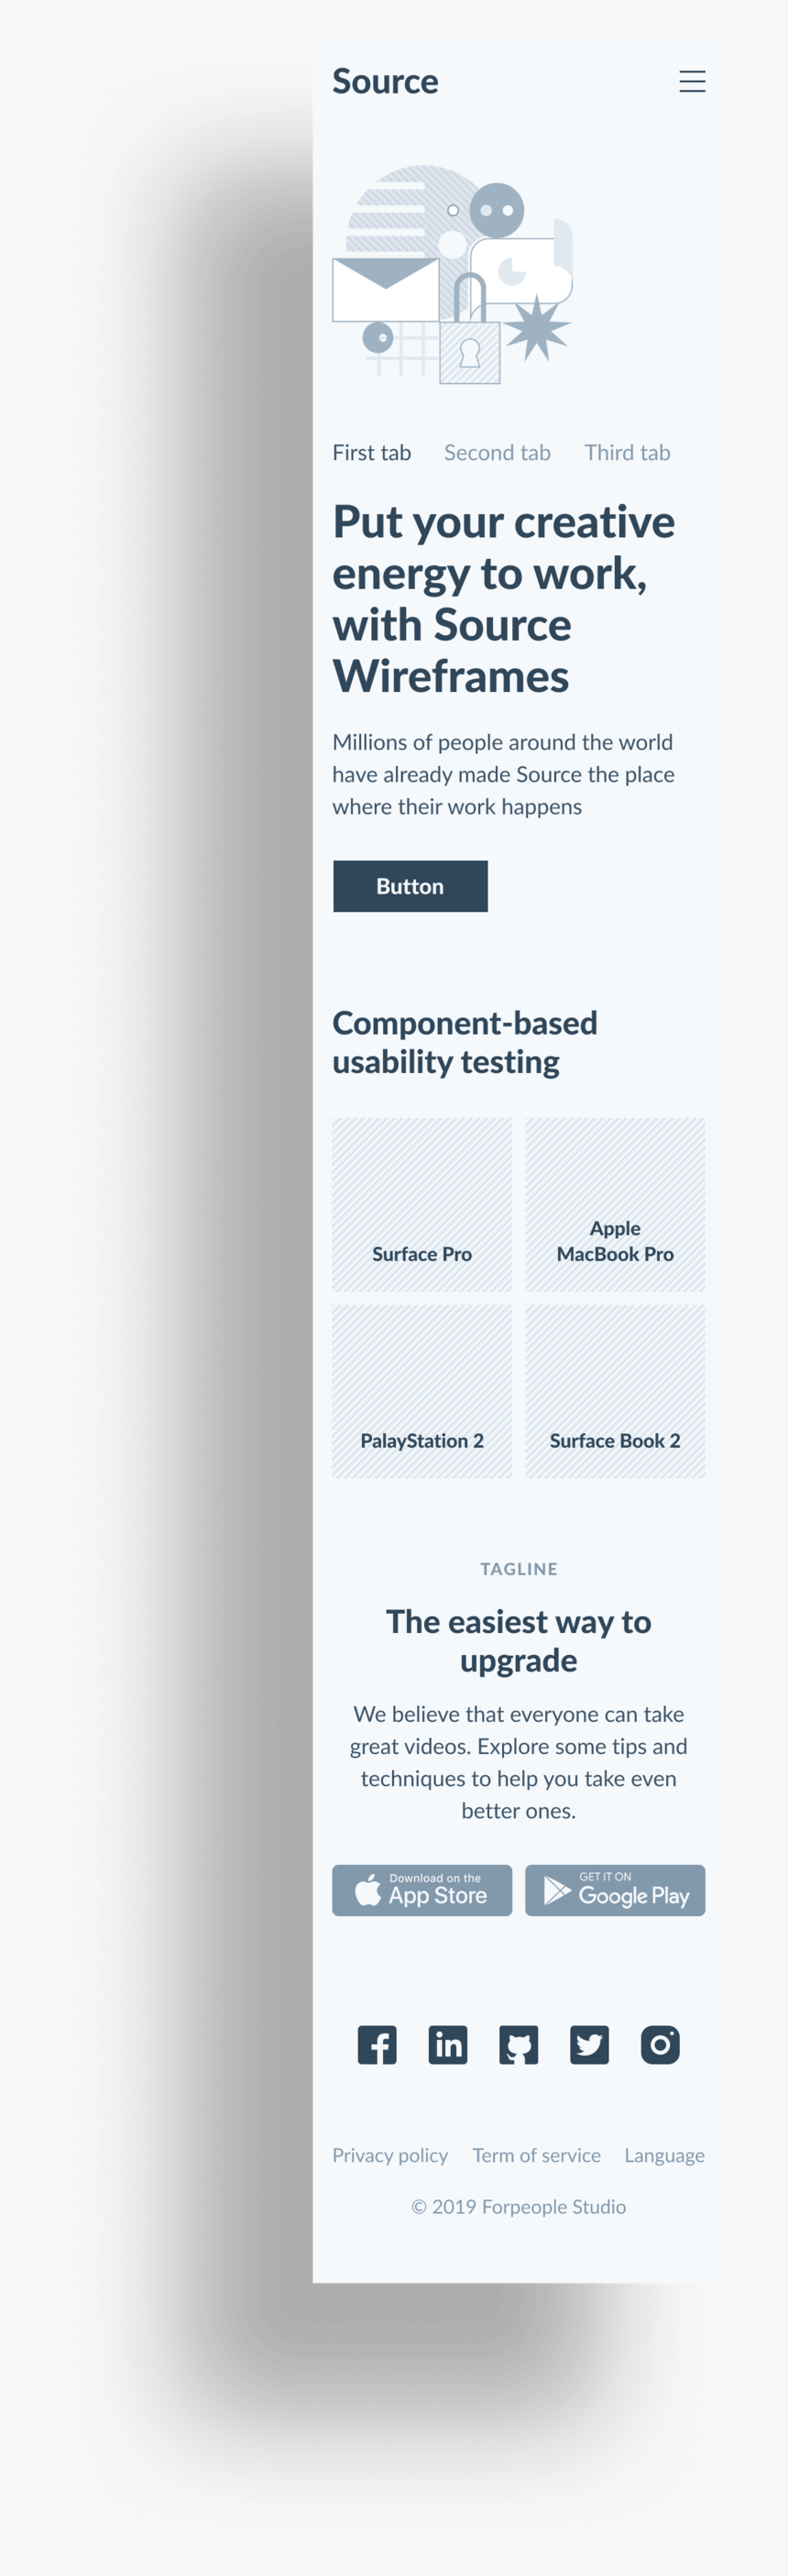The width and height of the screenshot is (788, 2576).
Task: Click the Twitter icon
Action: pos(589,2045)
